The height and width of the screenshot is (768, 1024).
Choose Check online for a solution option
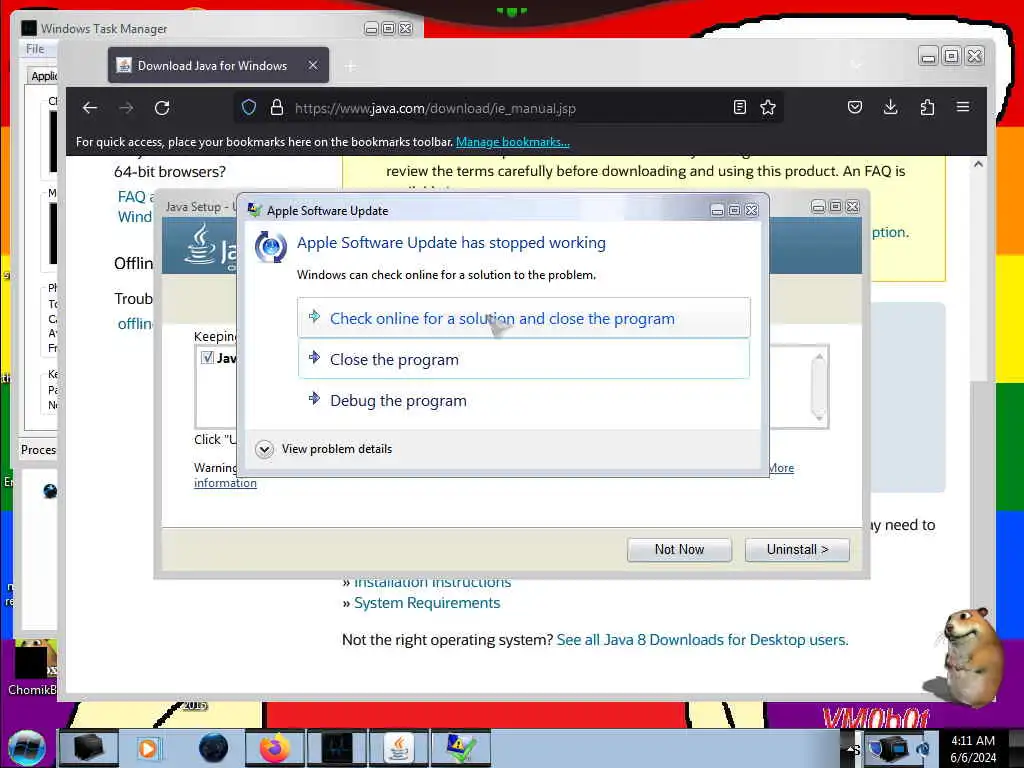pos(524,318)
